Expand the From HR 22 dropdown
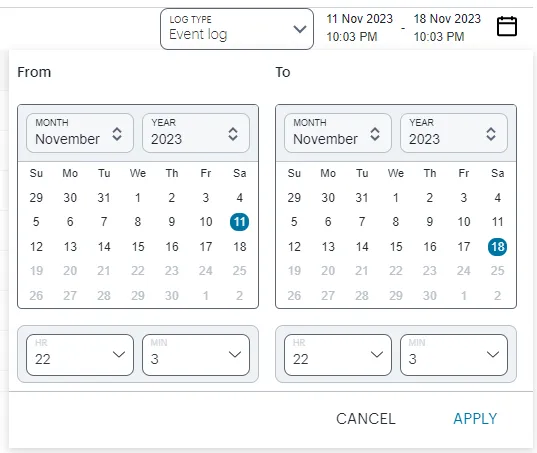This screenshot has width=537, height=453. tap(80, 355)
